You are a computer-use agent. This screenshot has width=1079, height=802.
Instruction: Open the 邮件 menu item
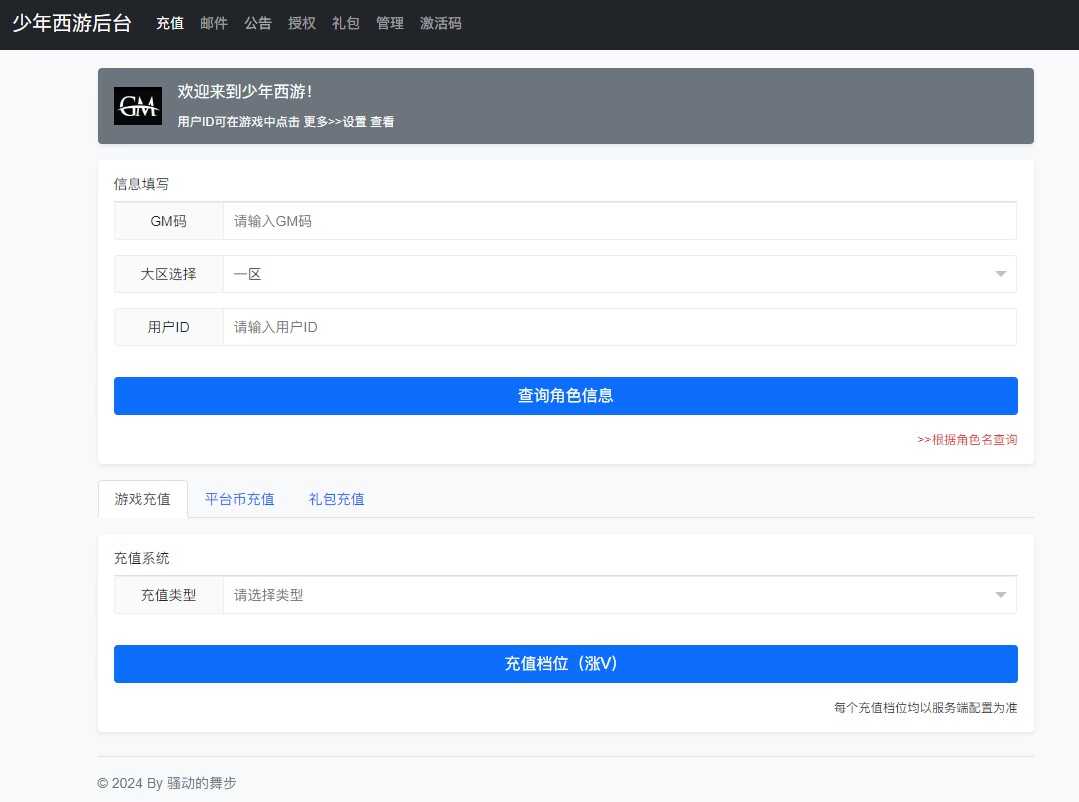click(x=213, y=23)
